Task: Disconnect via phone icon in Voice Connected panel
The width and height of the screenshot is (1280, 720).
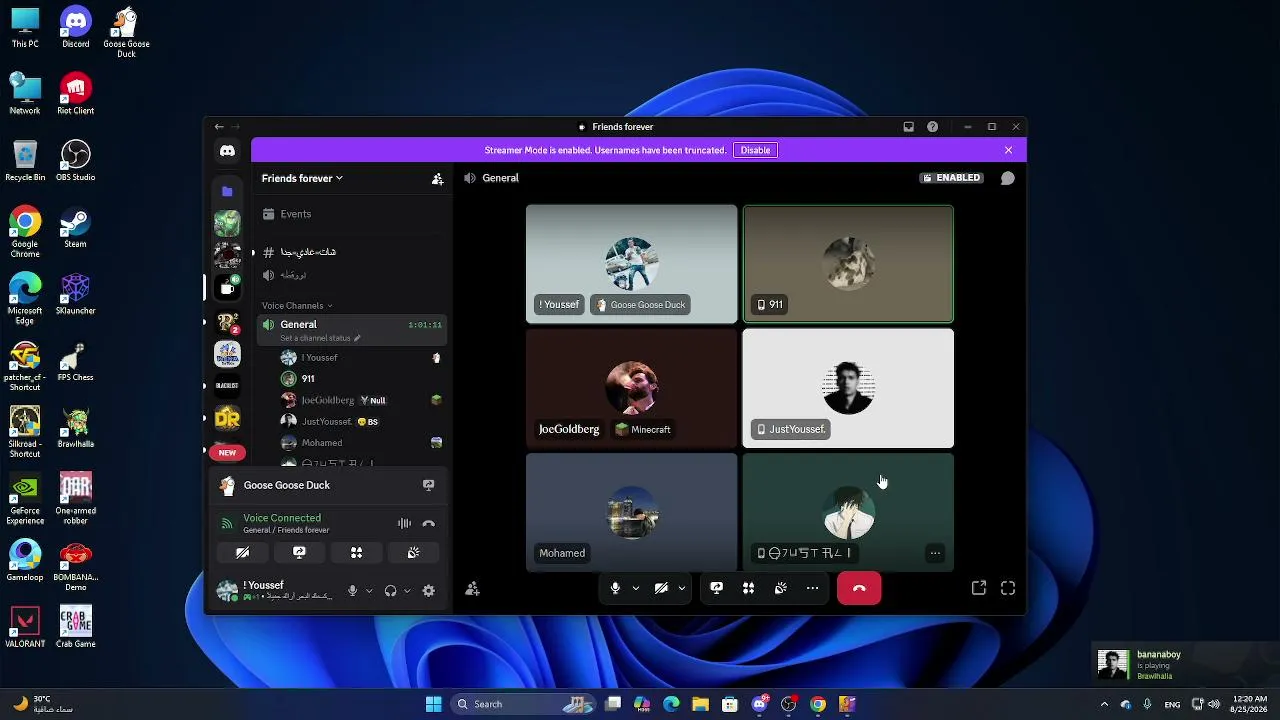Action: pyautogui.click(x=428, y=523)
